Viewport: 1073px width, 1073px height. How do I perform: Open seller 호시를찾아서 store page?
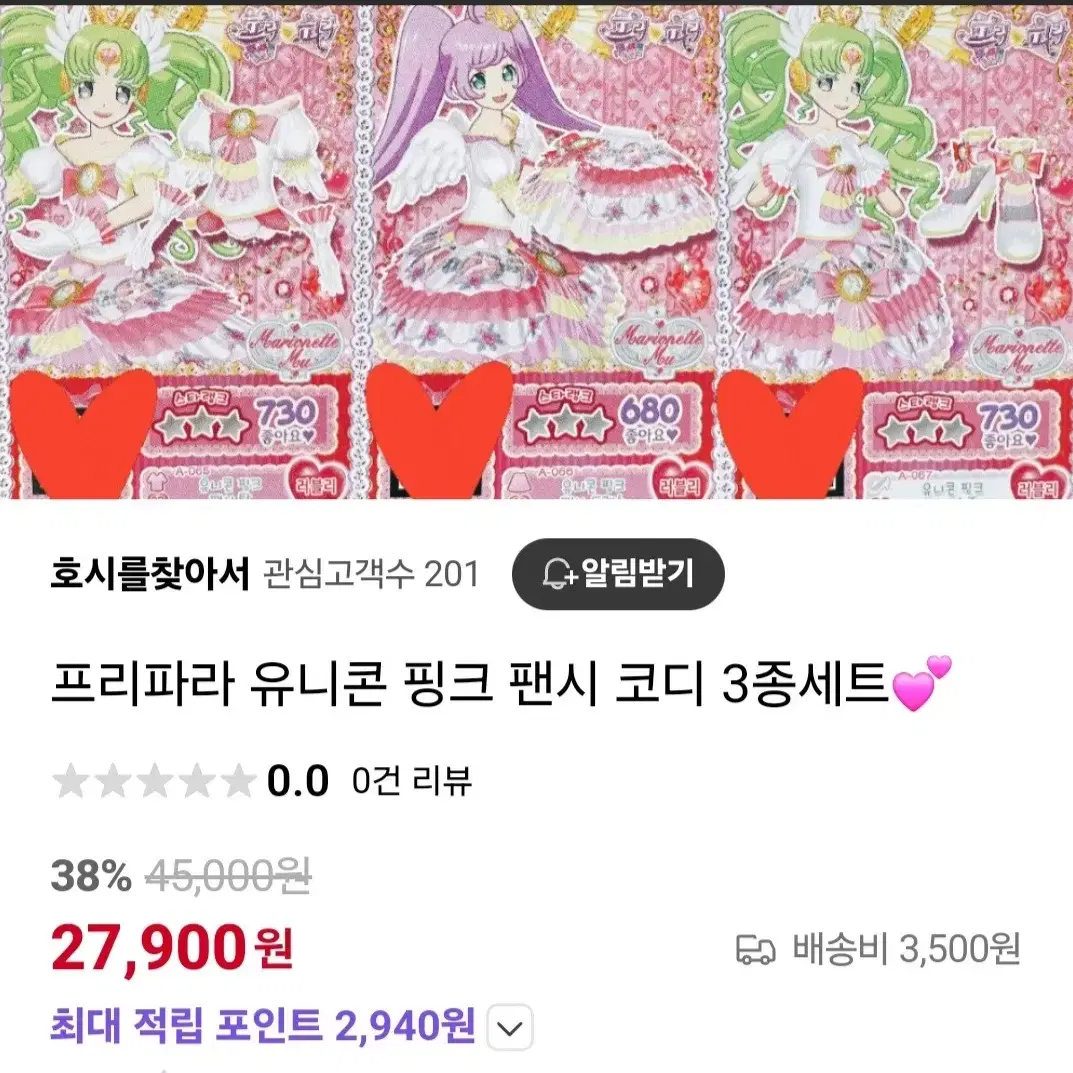pos(150,573)
